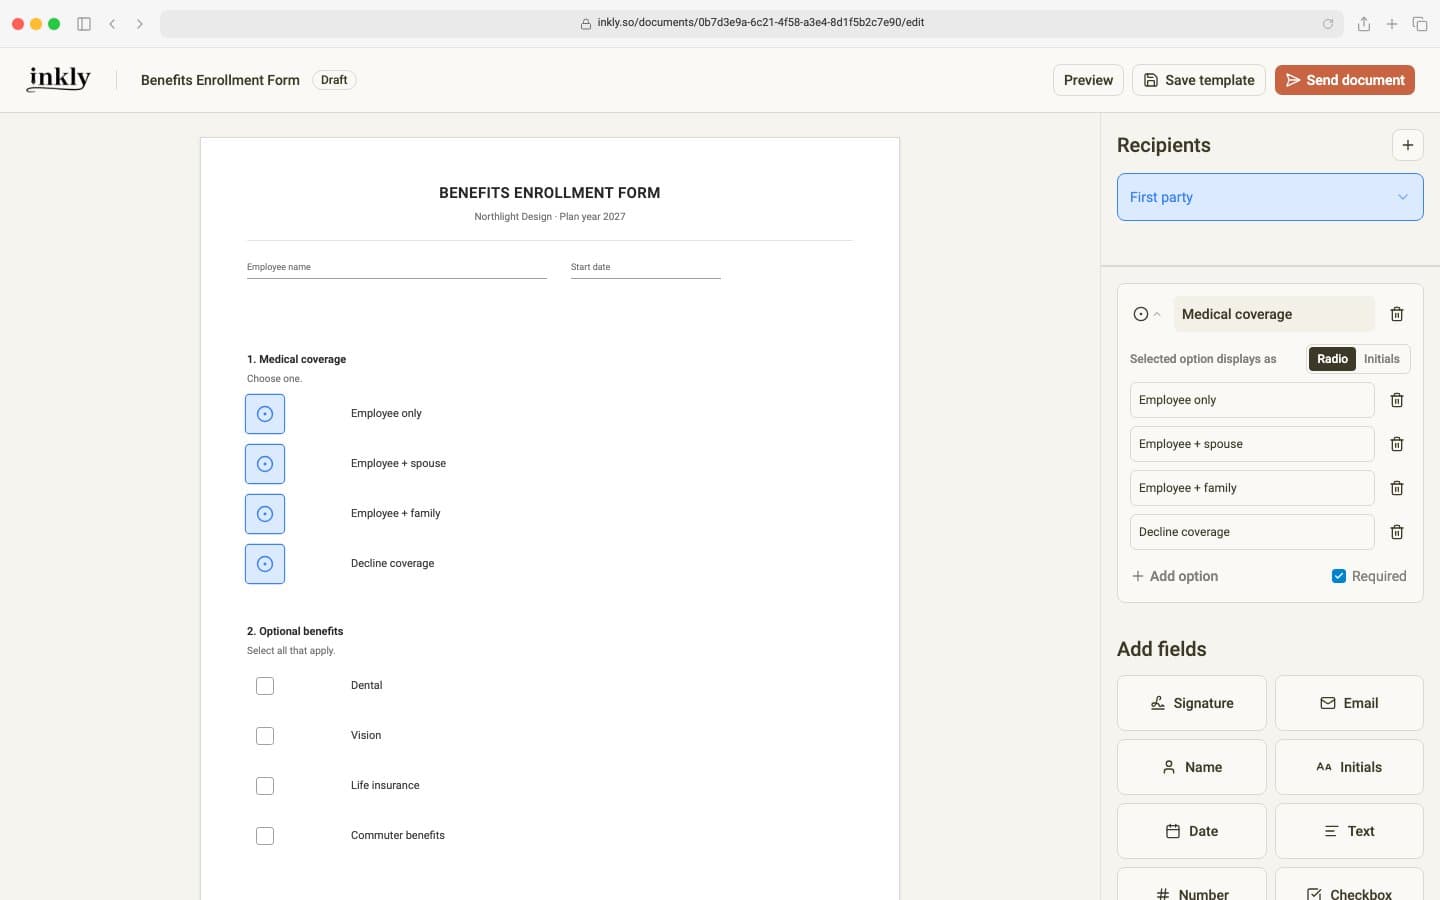
Task: Edit the Medical coverage field title
Action: (x=1274, y=314)
